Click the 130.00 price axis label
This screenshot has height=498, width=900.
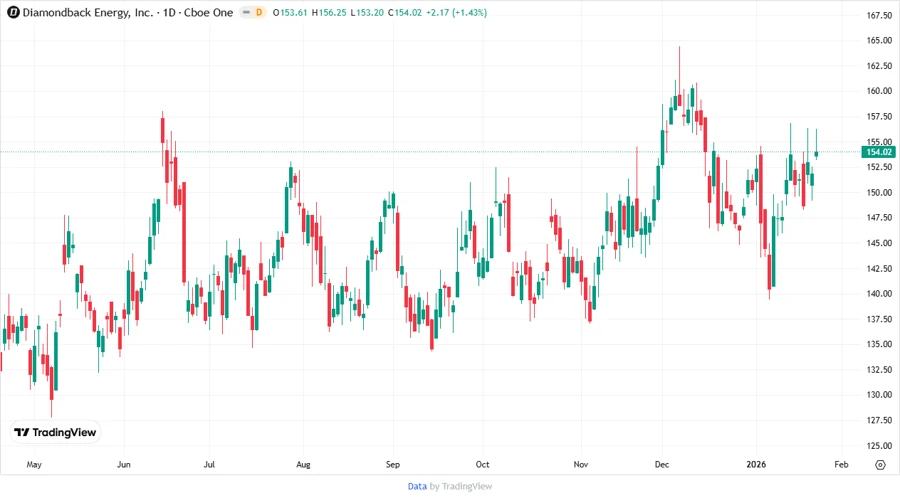(x=879, y=395)
